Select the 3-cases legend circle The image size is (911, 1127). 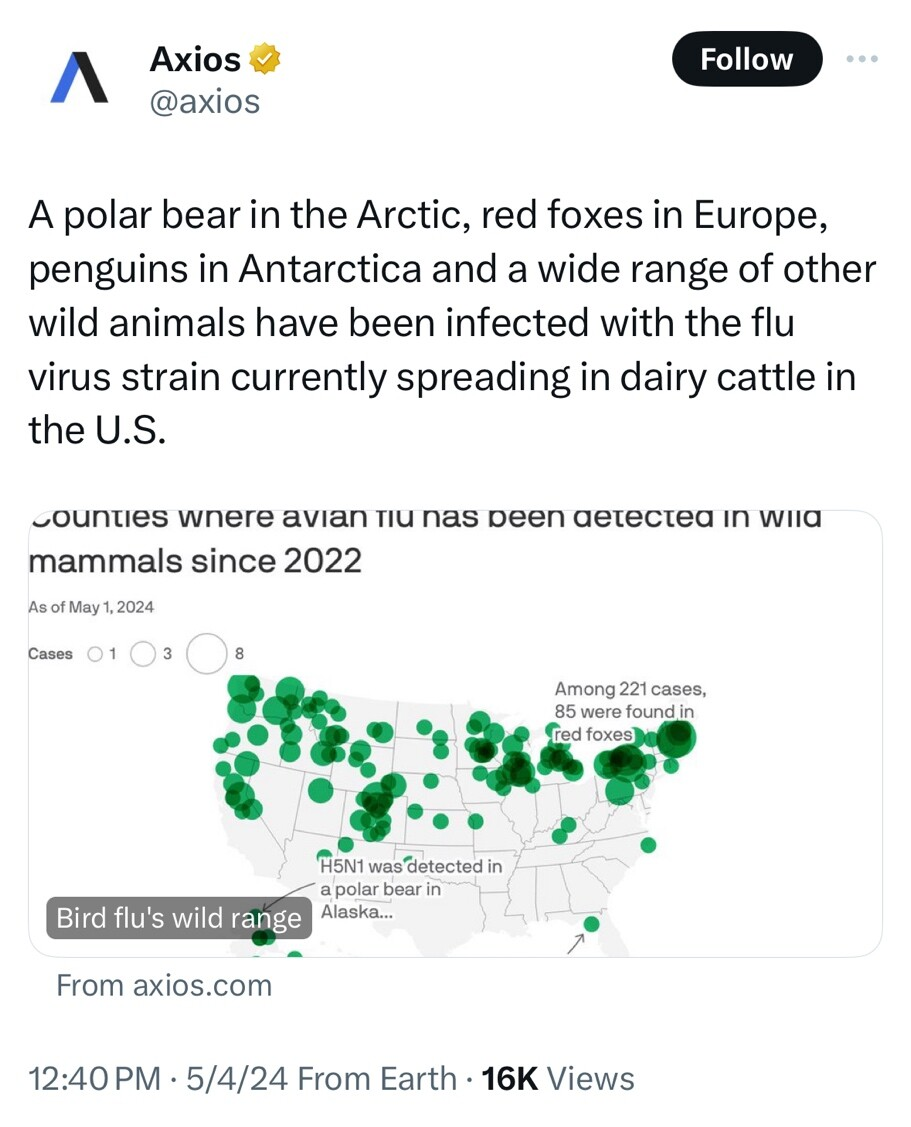(142, 654)
